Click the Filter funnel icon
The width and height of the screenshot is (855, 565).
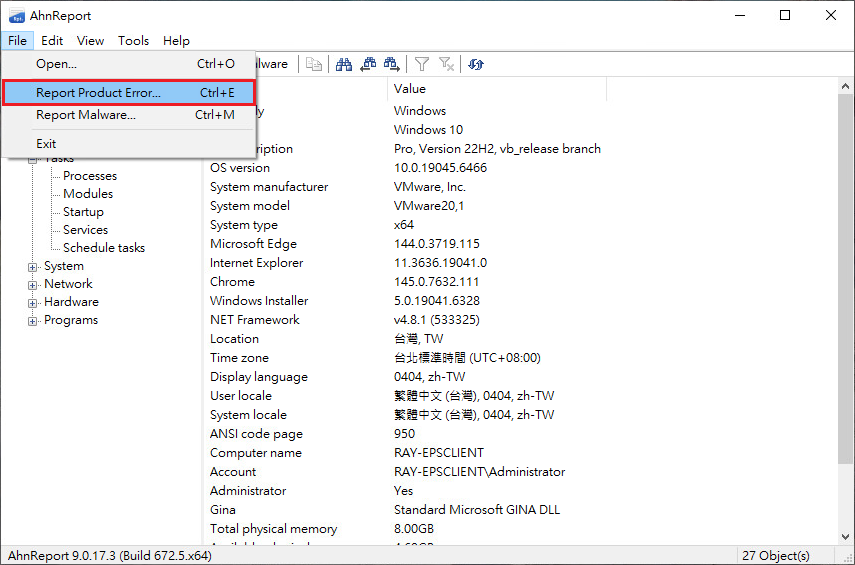[422, 64]
